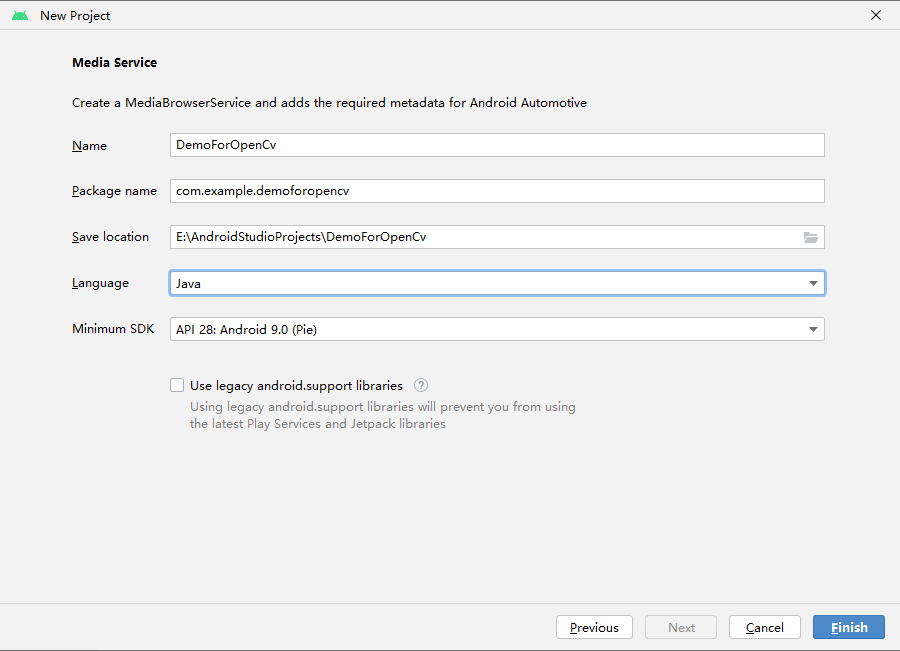Expand the Minimum SDK combo box
Image resolution: width=900 pixels, height=651 pixels.
point(497,329)
